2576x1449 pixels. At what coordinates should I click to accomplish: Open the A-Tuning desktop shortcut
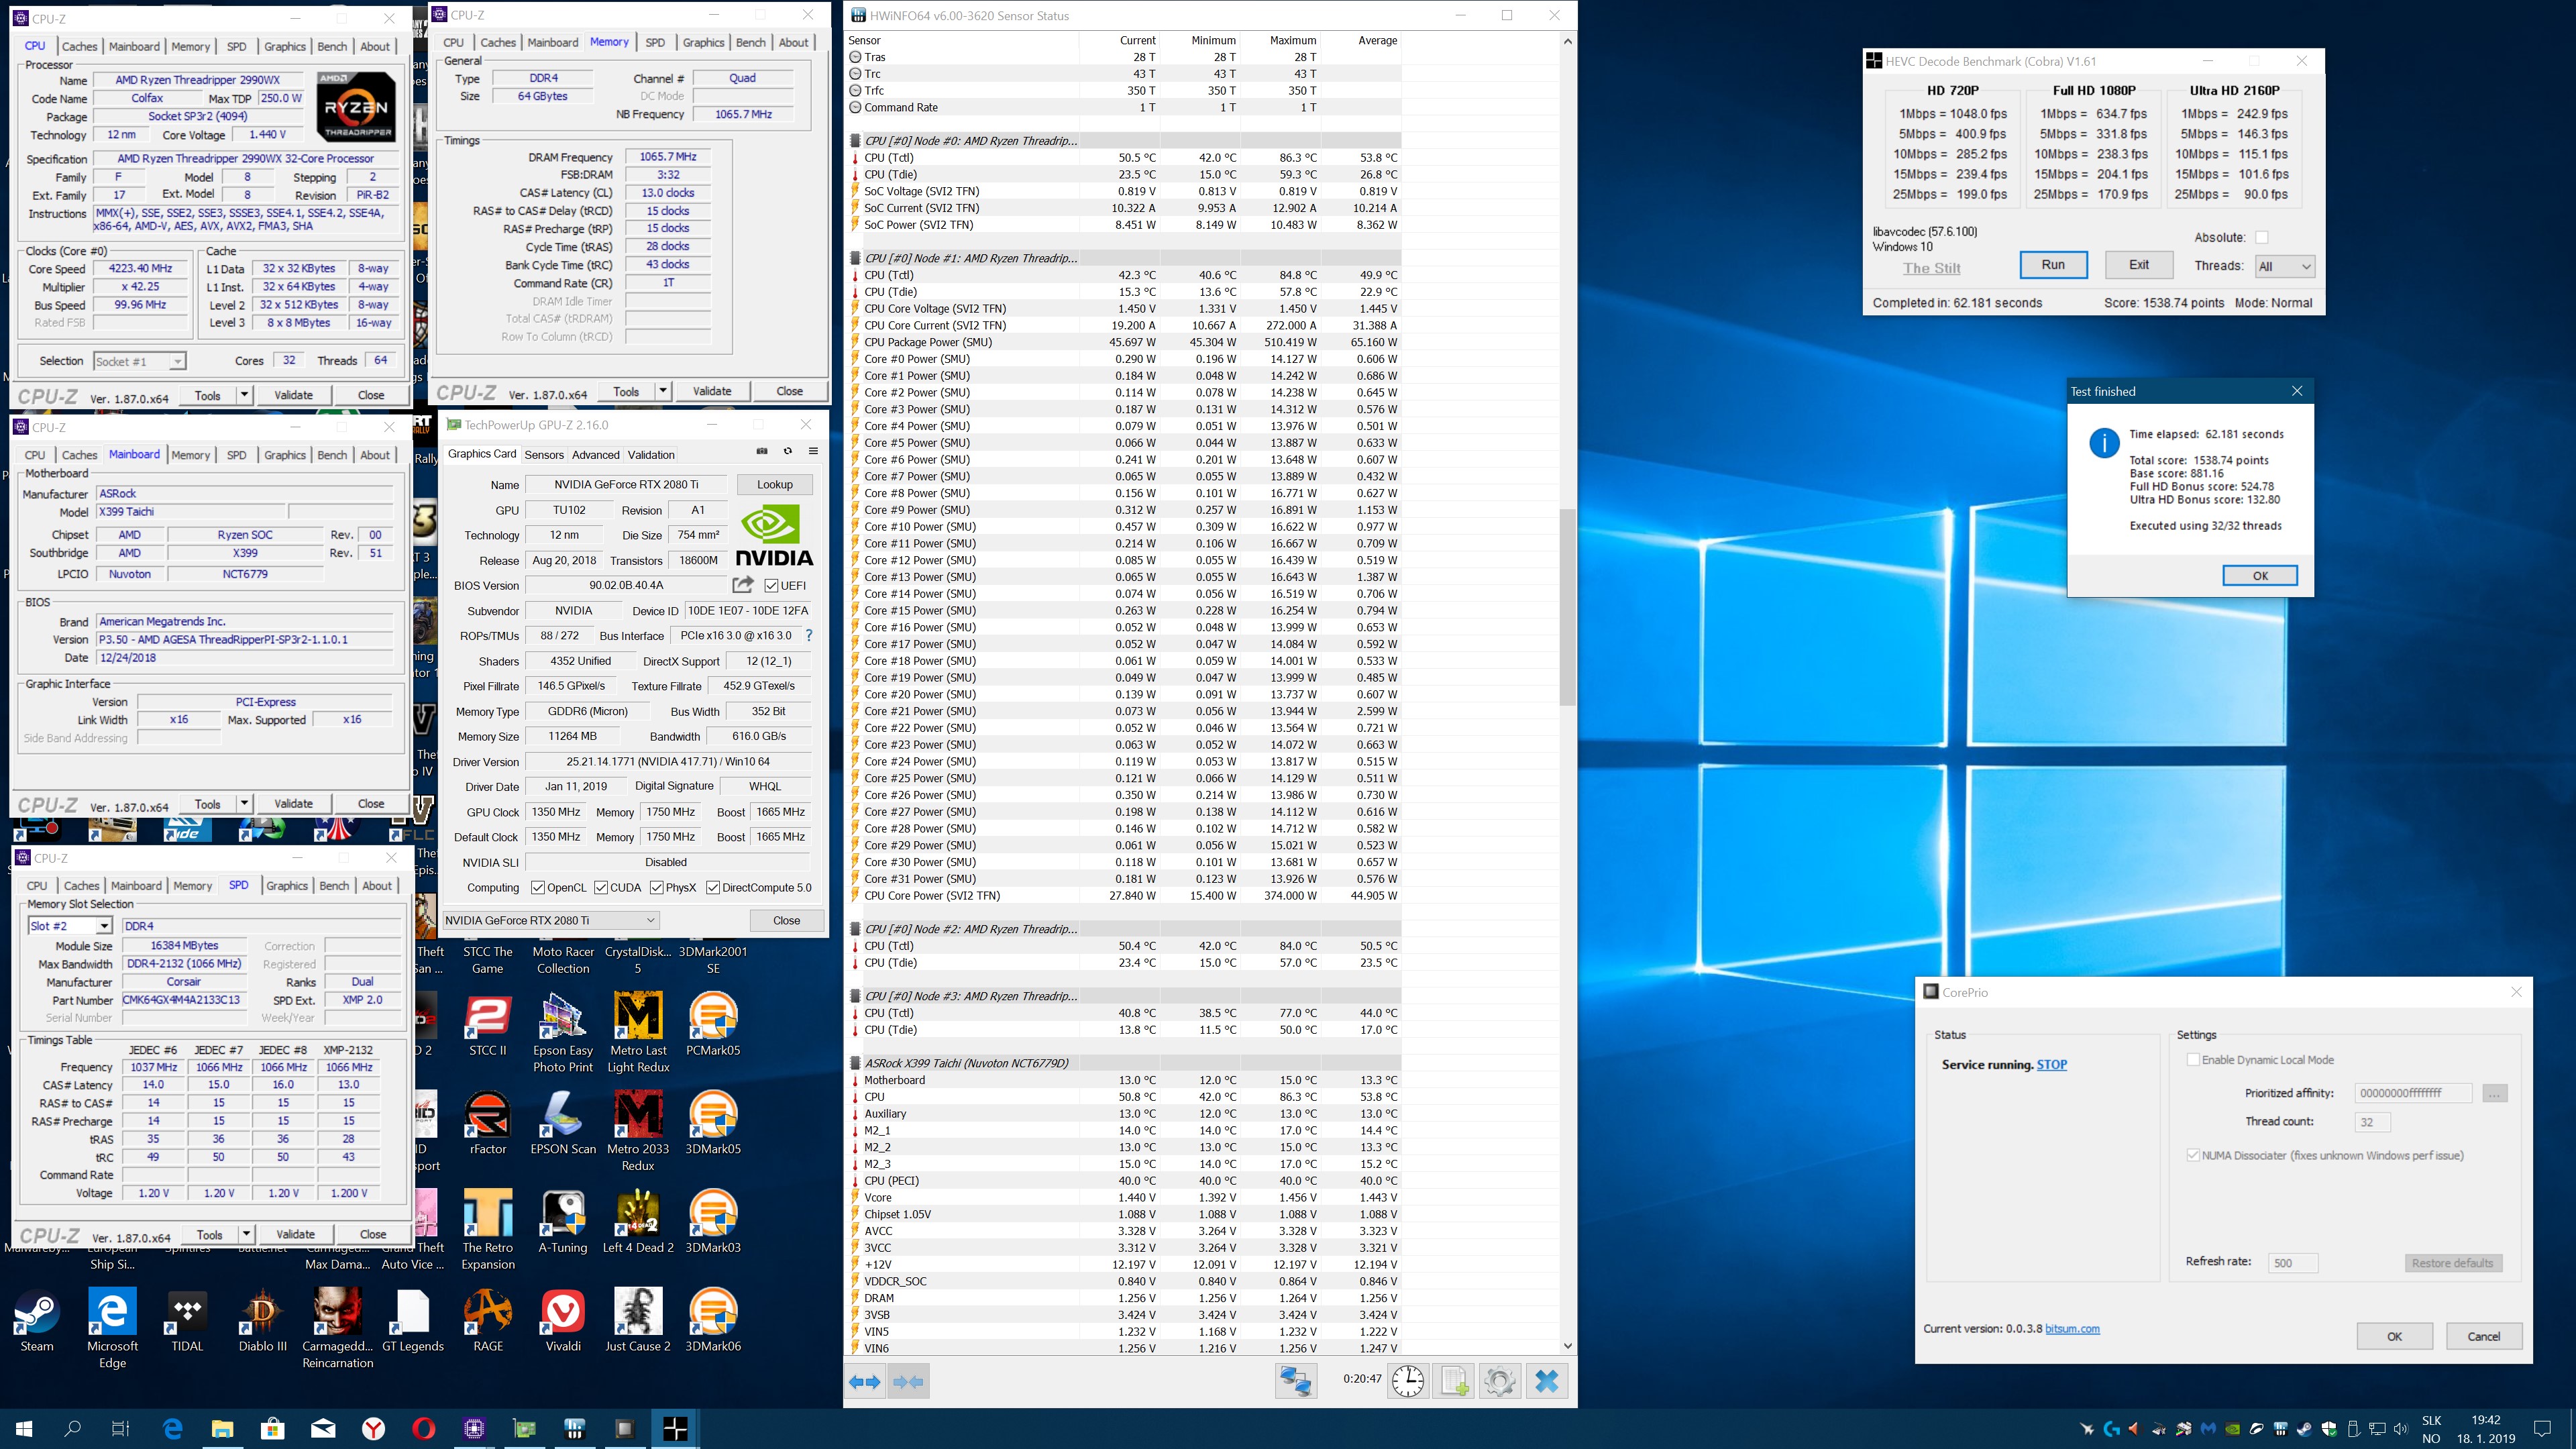coord(563,1221)
